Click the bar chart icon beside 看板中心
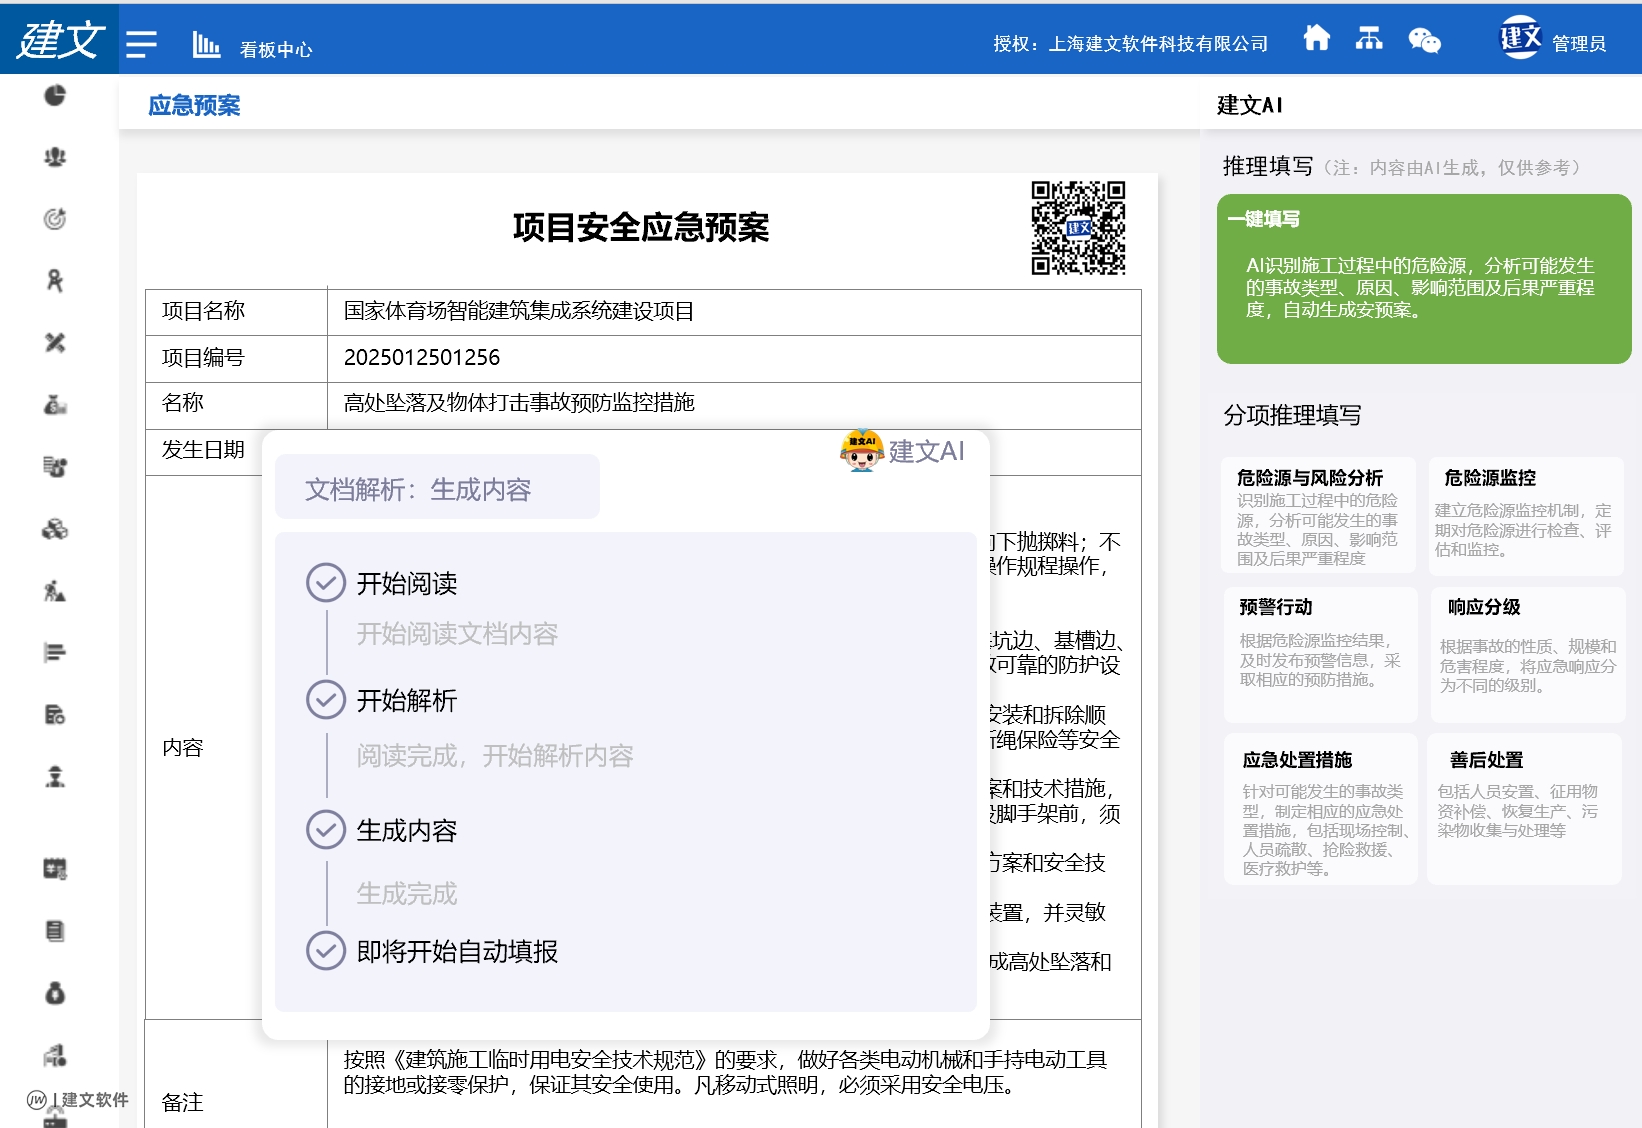This screenshot has width=1642, height=1128. [x=205, y=44]
